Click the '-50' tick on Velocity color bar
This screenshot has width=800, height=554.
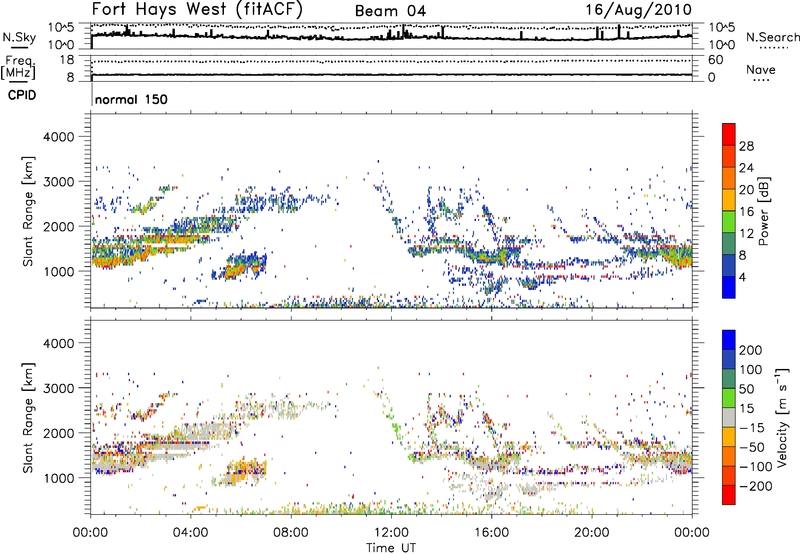[x=752, y=447]
